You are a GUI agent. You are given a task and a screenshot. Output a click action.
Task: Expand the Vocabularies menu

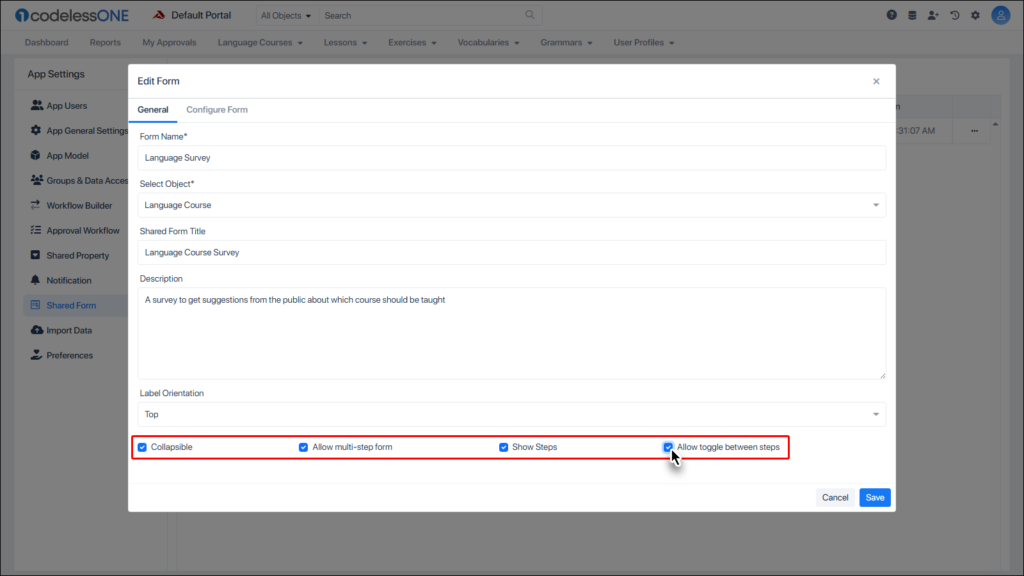tap(488, 42)
